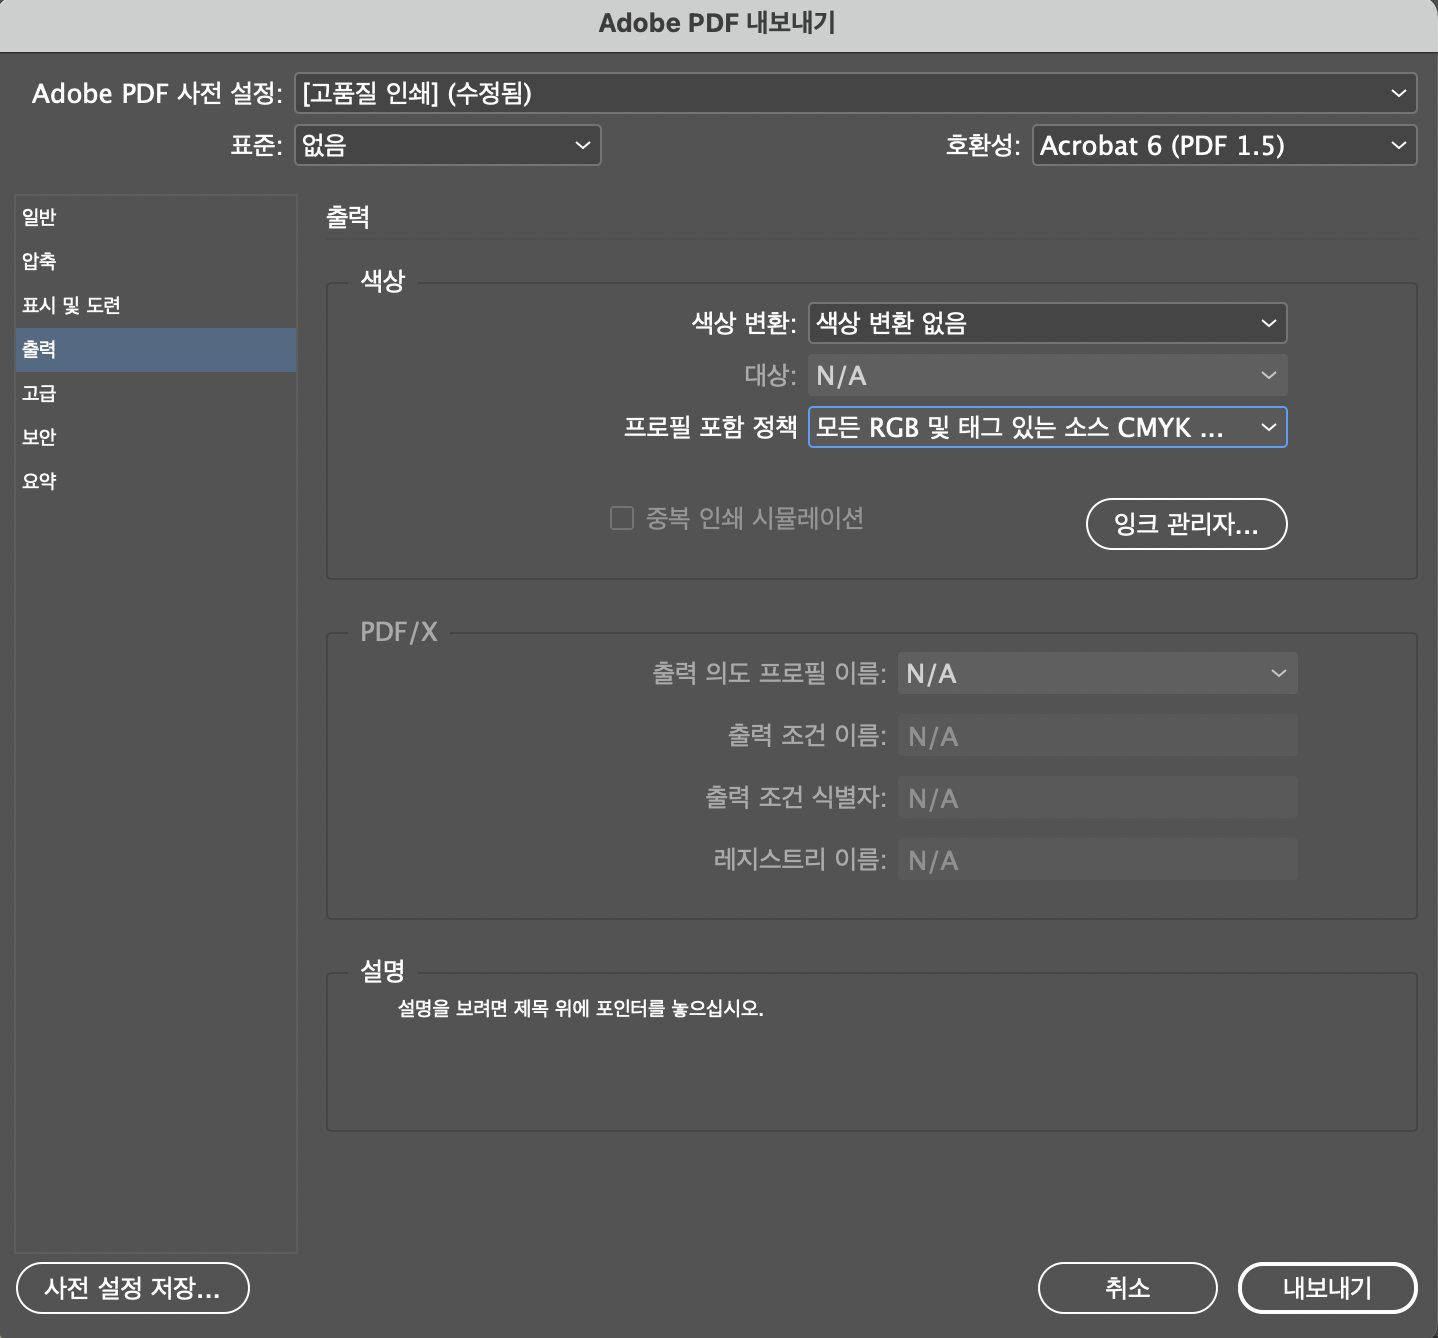Select the 고급 category in sidebar
Image resolution: width=1438 pixels, height=1338 pixels.
click(156, 393)
